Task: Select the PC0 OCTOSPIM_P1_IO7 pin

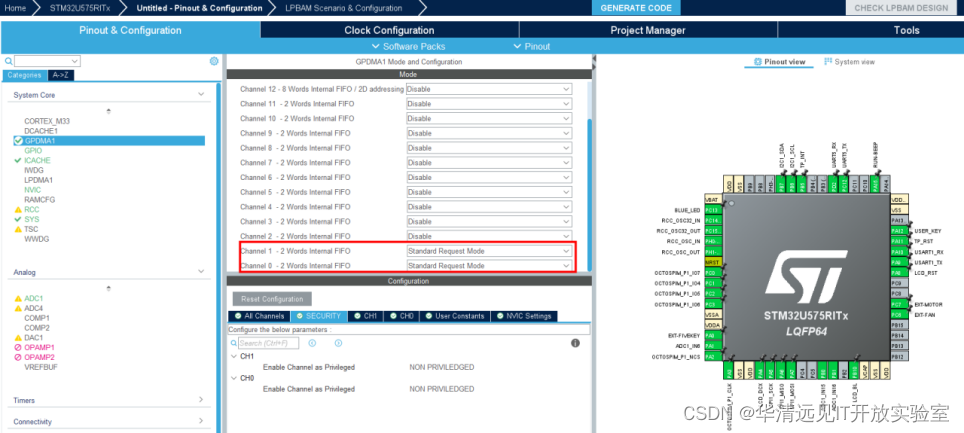Action: pos(712,272)
